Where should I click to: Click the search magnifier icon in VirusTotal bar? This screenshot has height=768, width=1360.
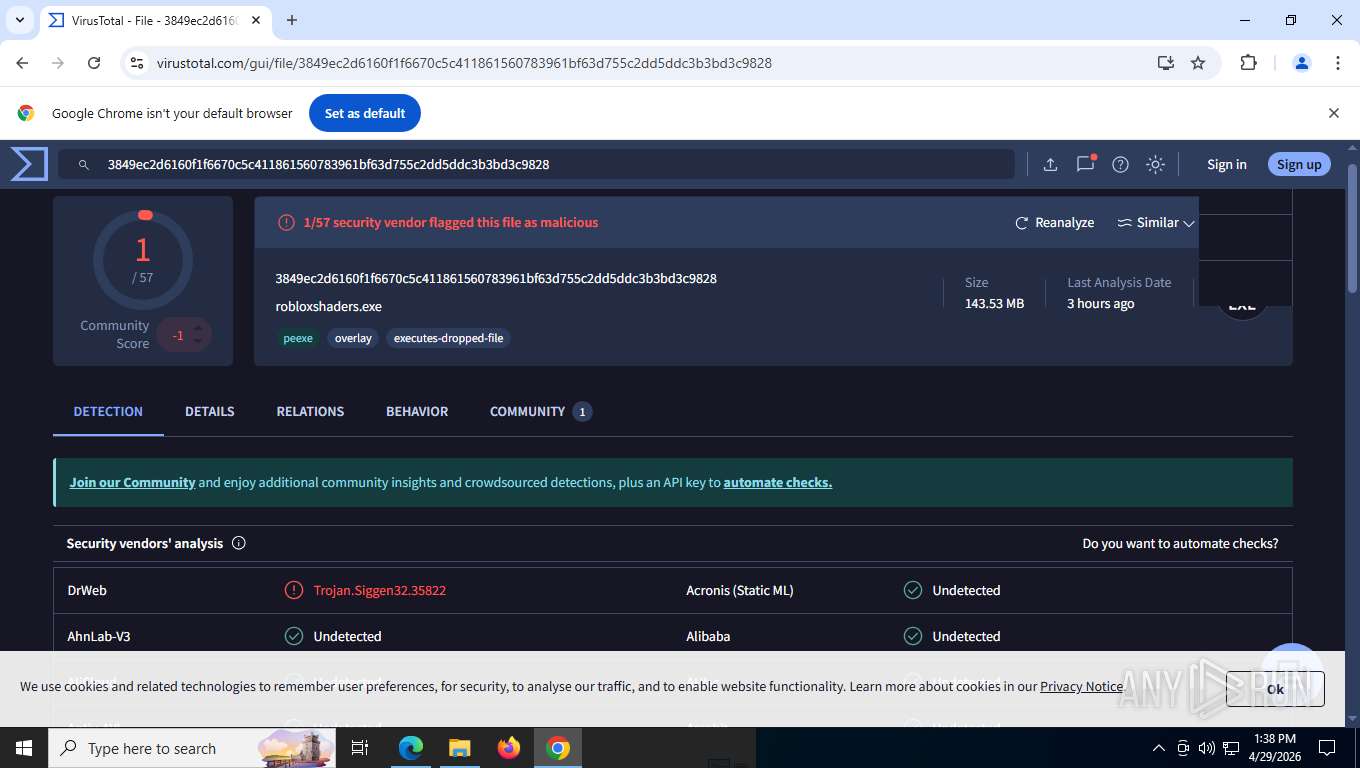pos(84,165)
